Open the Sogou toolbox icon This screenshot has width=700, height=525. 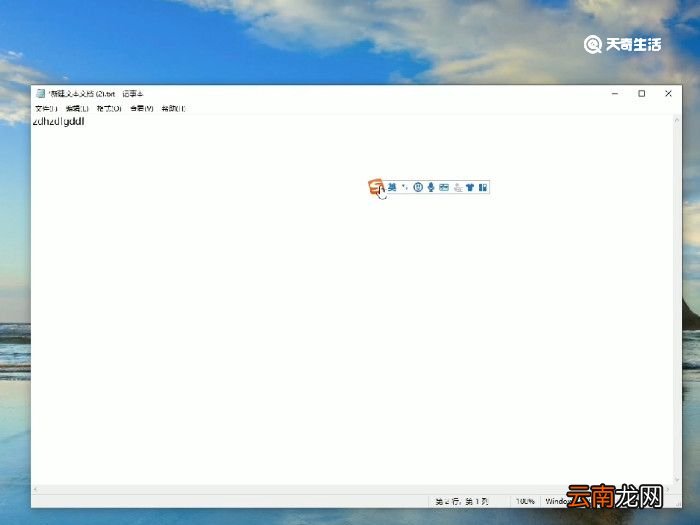[x=483, y=188]
